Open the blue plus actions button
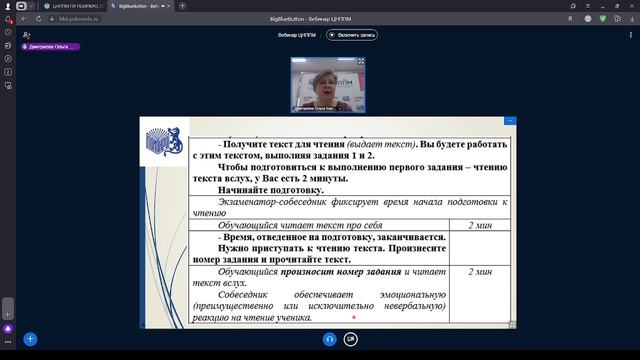 point(30,339)
